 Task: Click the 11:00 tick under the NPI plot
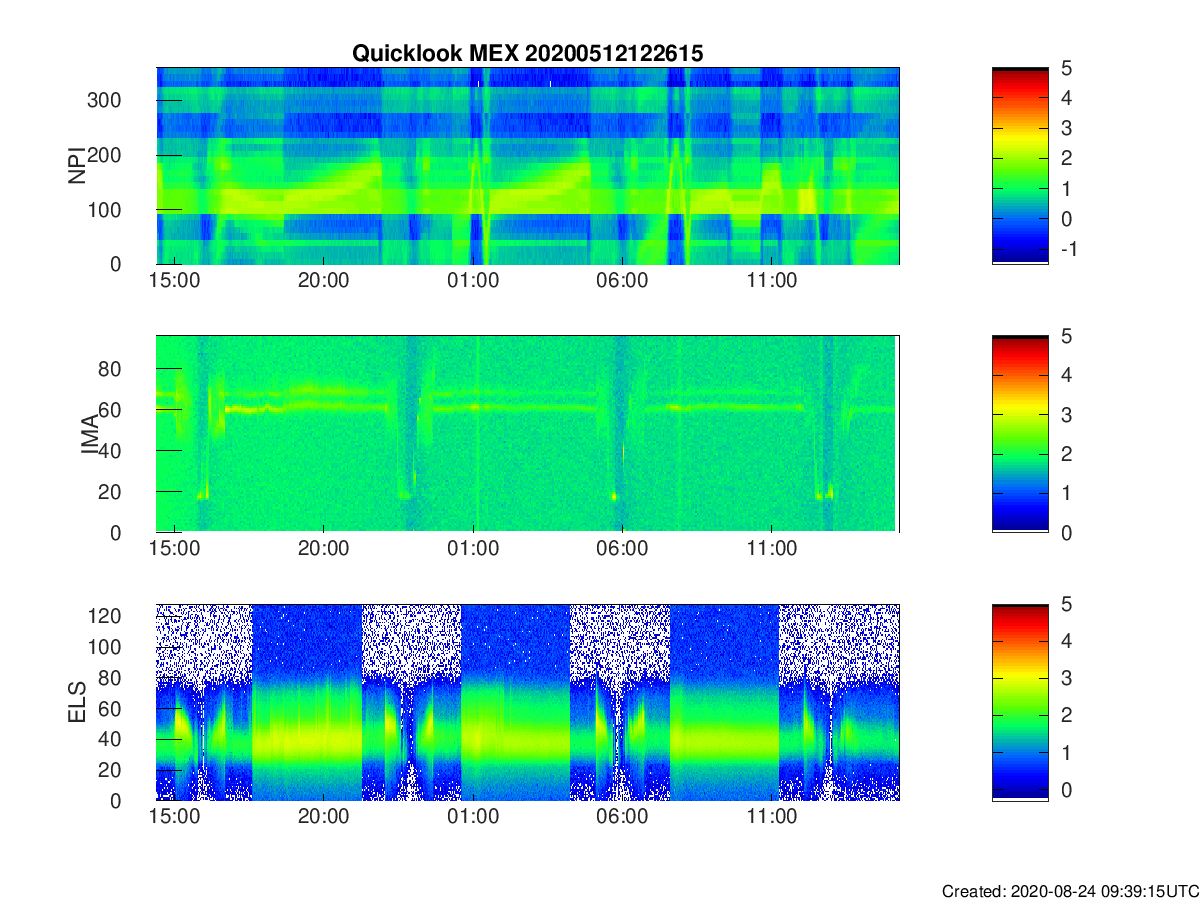pyautogui.click(x=772, y=281)
